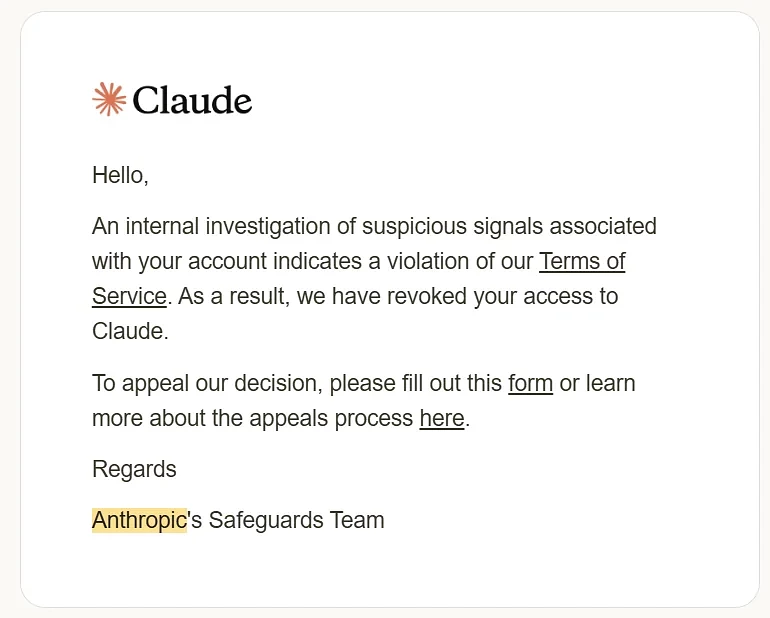The height and width of the screenshot is (618, 770).
Task: Click the 'Hello,' greeting text
Action: pos(120,175)
